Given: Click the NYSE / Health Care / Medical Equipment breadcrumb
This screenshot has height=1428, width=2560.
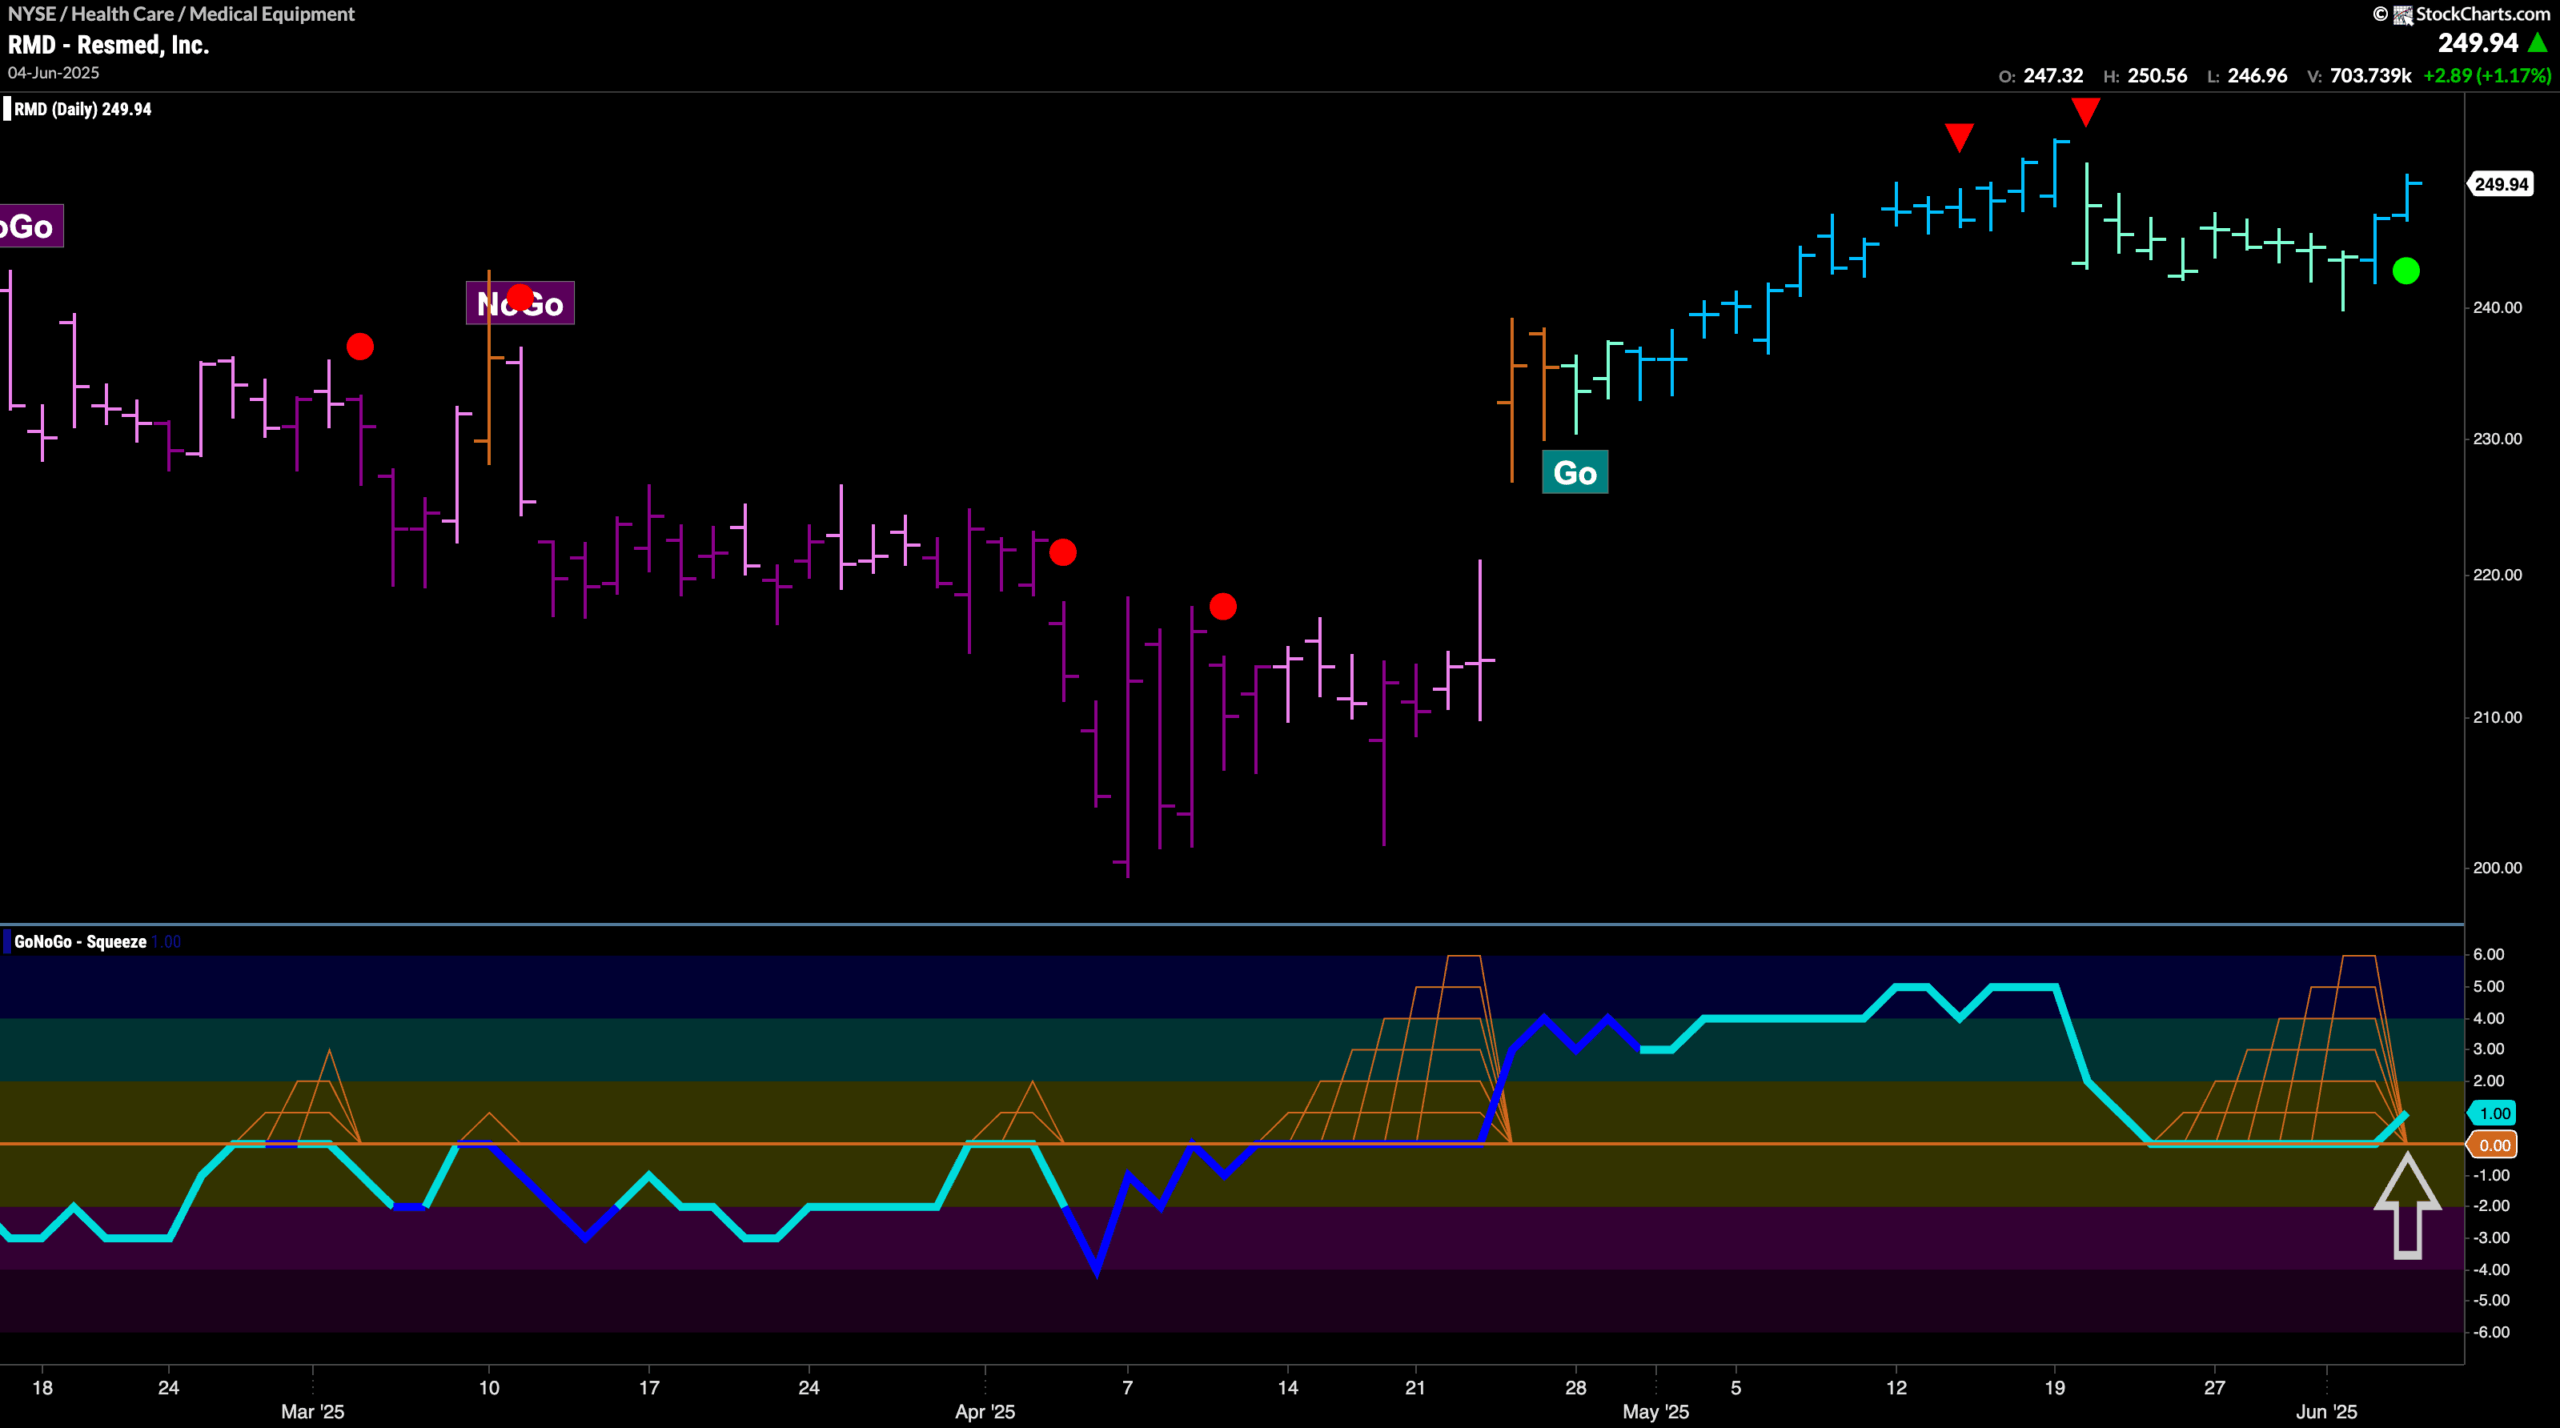Looking at the screenshot, I should pyautogui.click(x=181, y=14).
